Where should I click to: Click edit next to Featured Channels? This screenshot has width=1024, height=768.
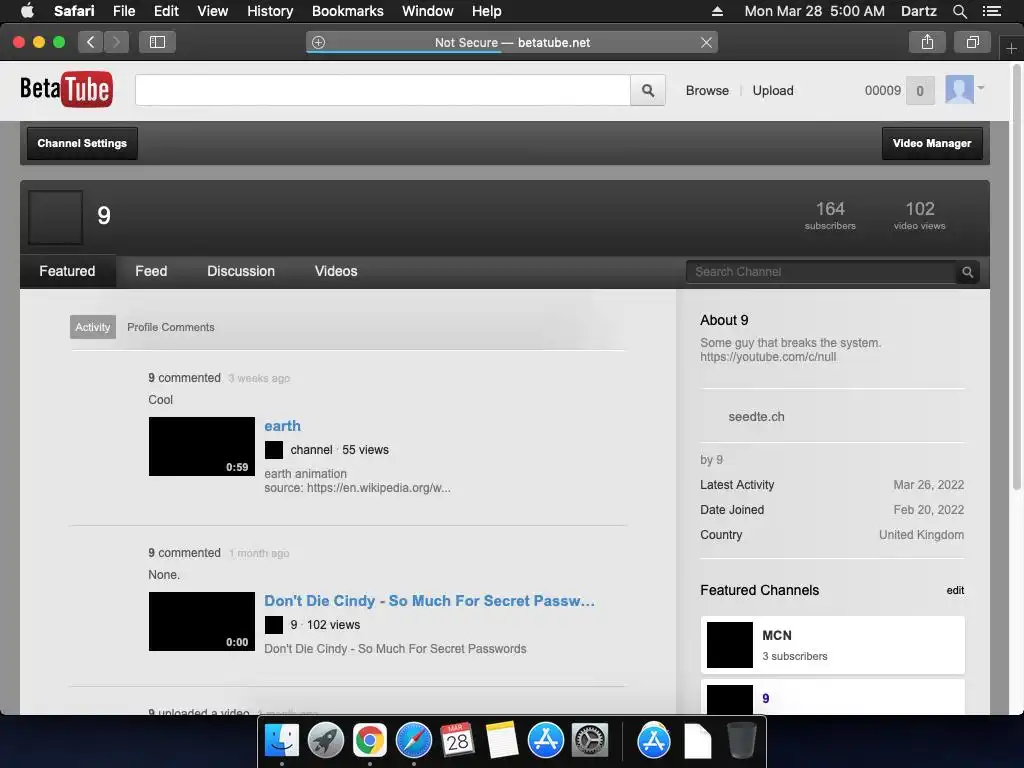click(955, 590)
